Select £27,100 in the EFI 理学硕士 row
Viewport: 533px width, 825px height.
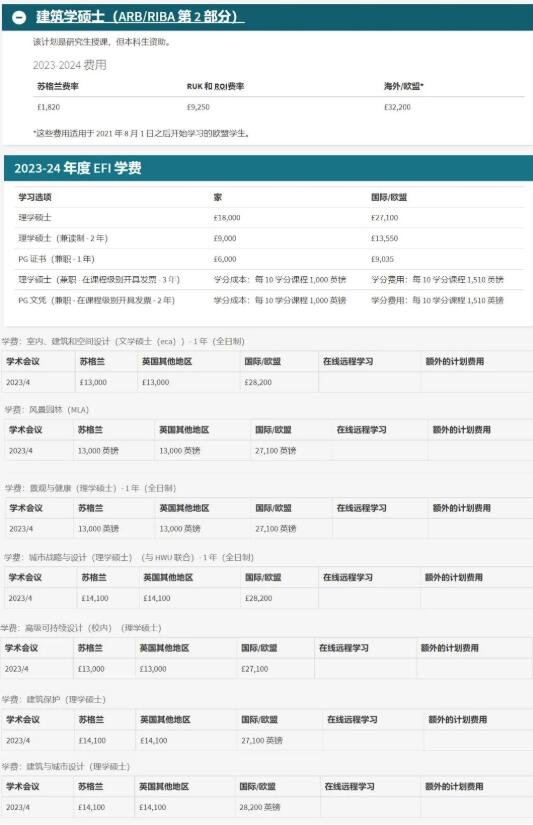[385, 218]
